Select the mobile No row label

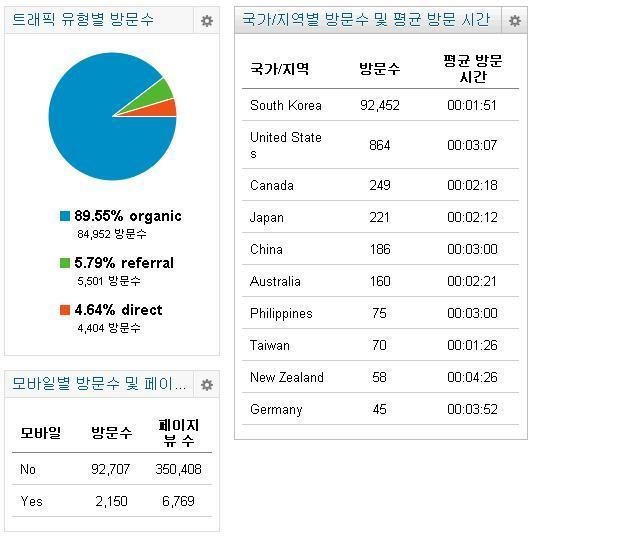tap(28, 469)
